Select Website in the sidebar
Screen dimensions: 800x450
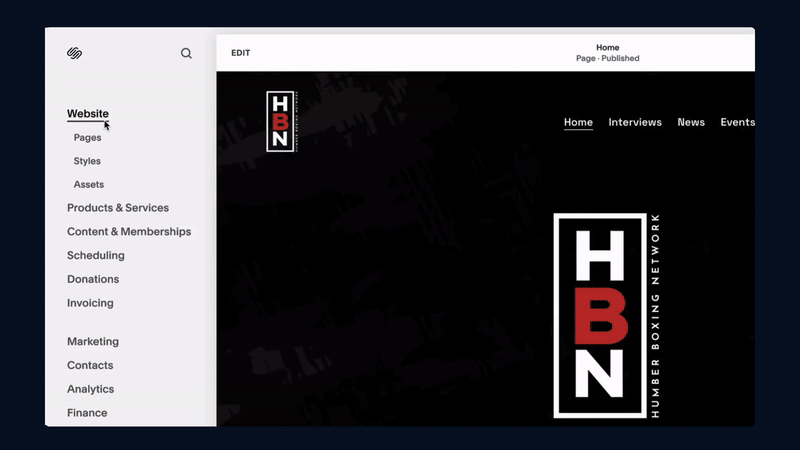(88, 113)
